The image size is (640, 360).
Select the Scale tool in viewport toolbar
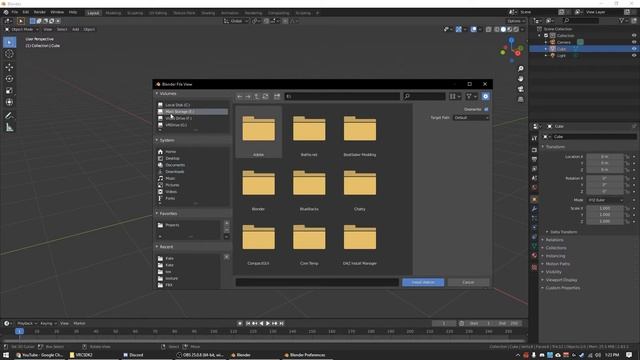9,91
